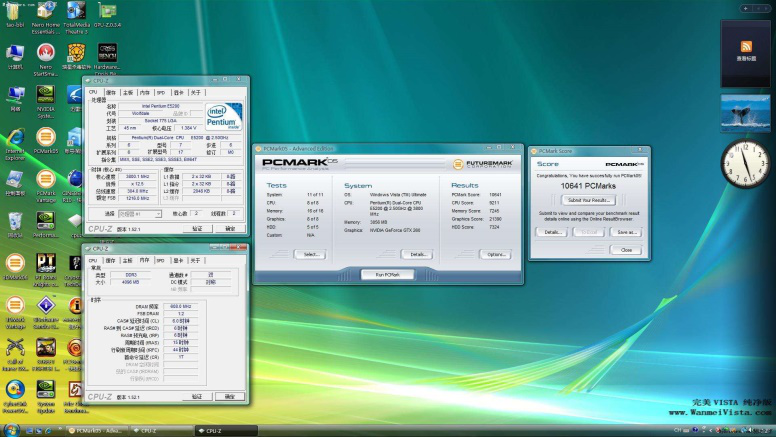The image size is (776, 437).
Task: Select the Recycle Bin desktop icon
Action: (15, 225)
